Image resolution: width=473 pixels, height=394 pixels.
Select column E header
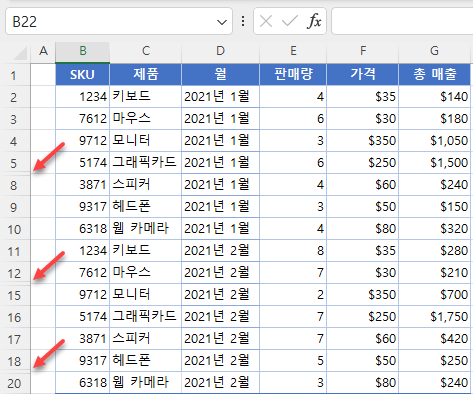point(293,51)
